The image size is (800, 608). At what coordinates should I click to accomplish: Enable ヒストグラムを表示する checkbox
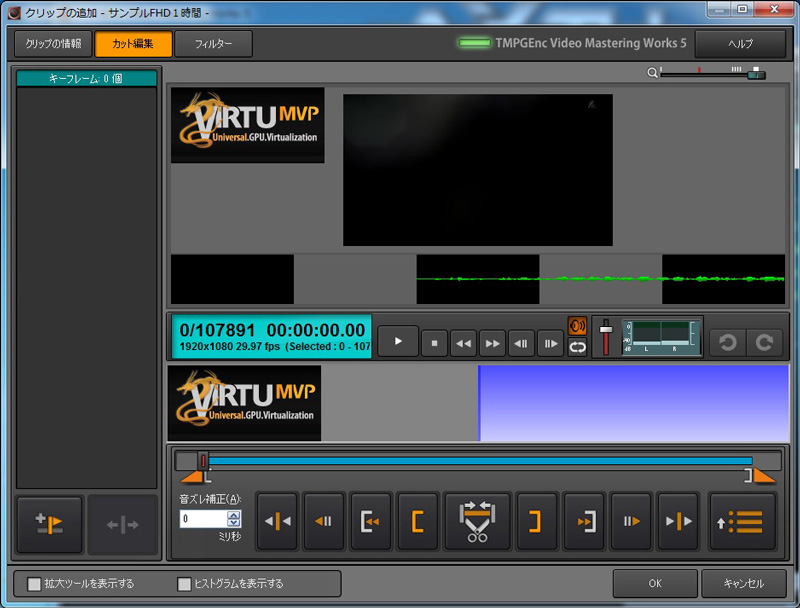[x=184, y=584]
